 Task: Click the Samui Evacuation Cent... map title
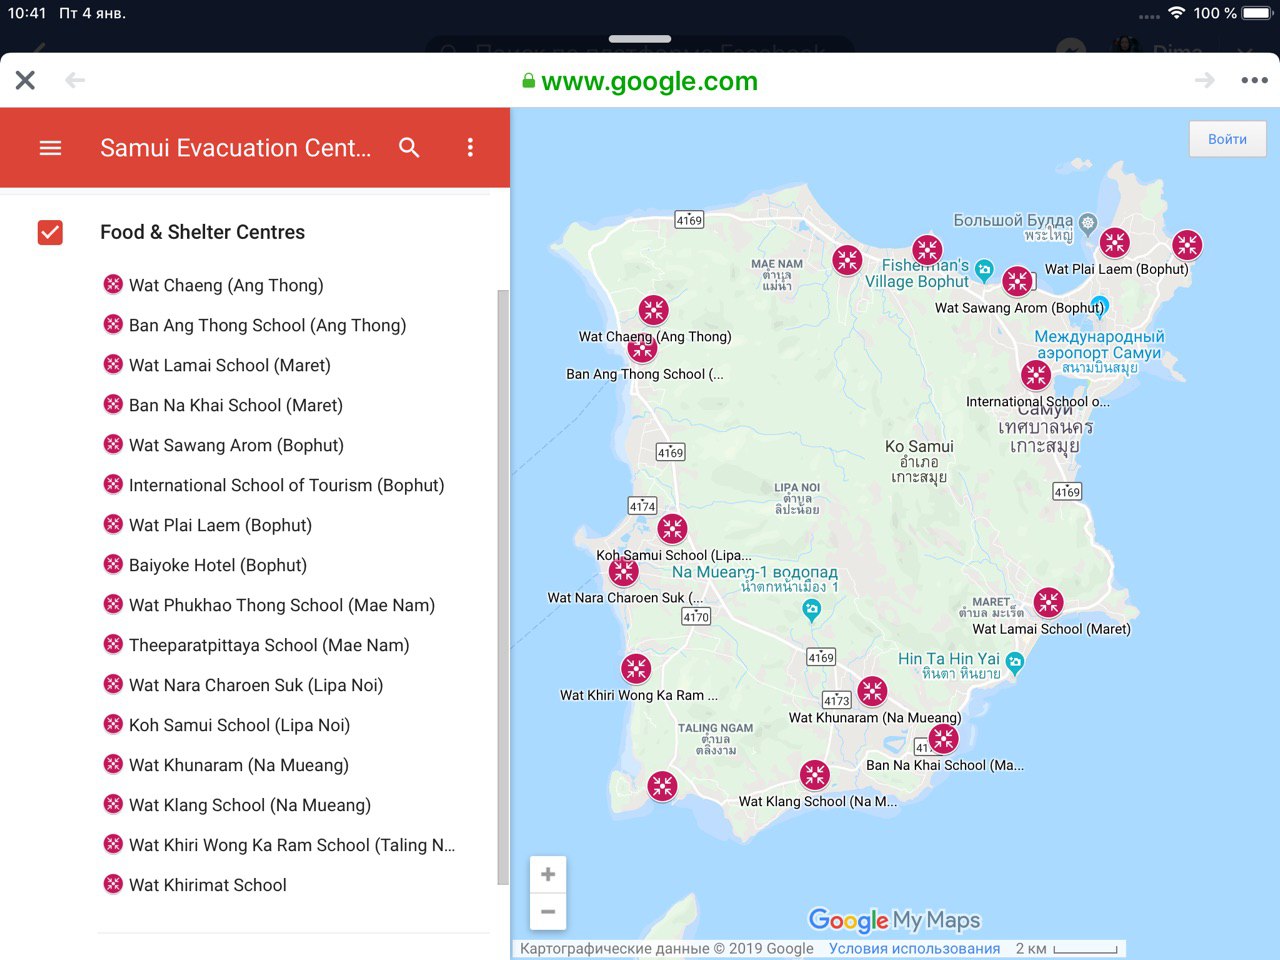[236, 148]
